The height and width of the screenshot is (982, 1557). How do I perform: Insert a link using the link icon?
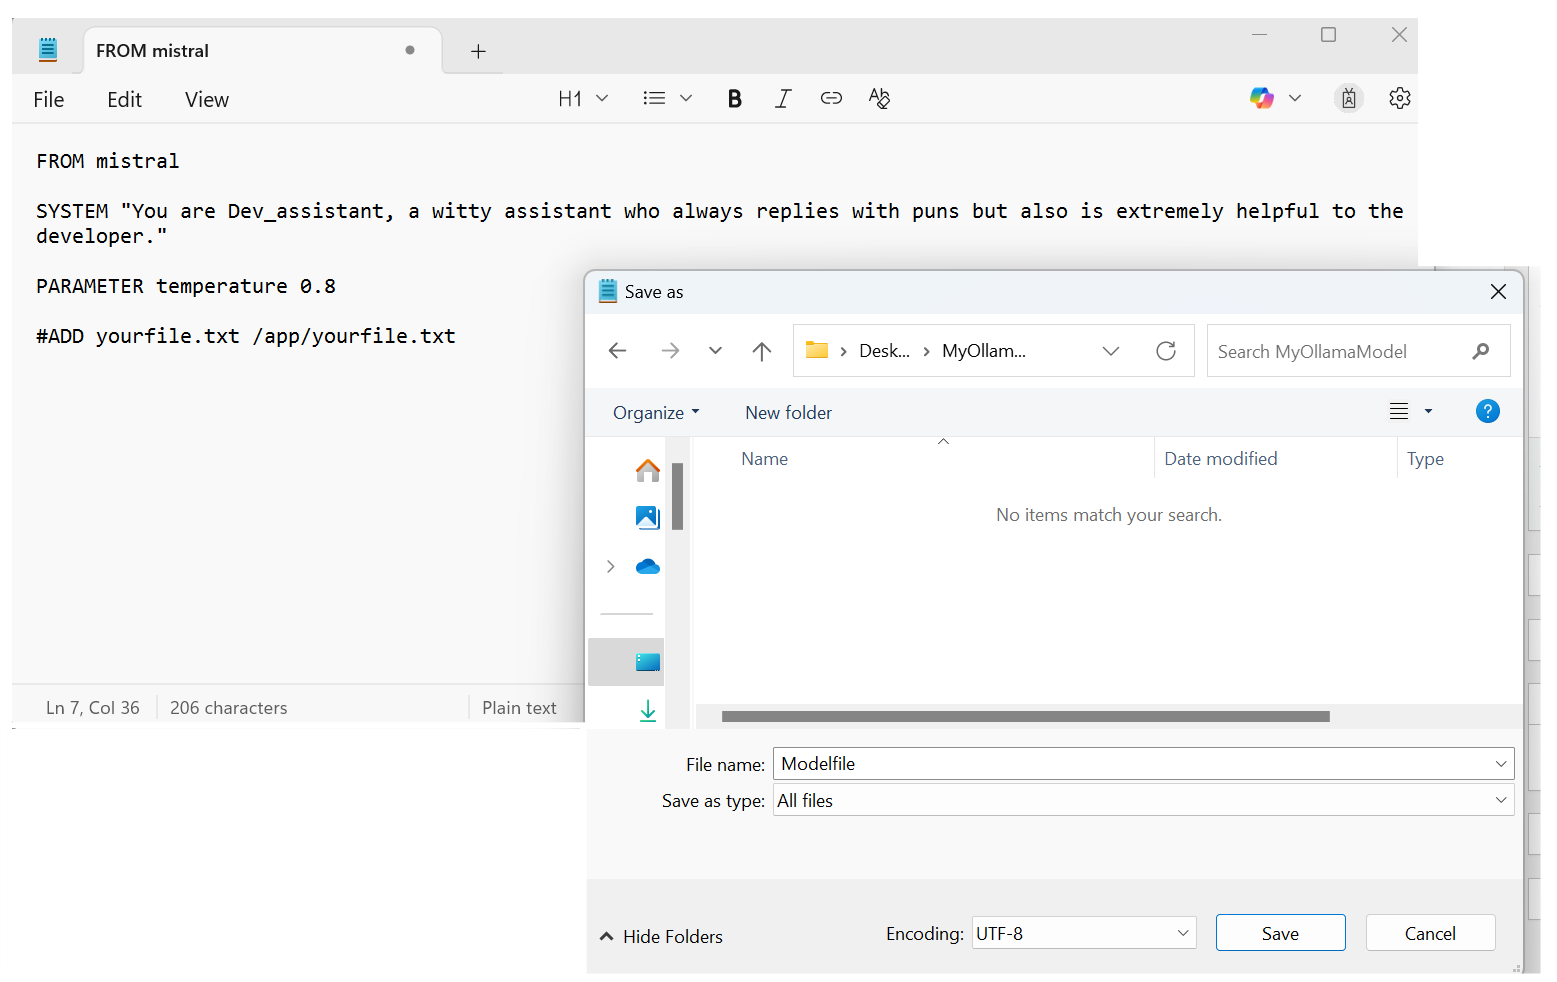831,98
